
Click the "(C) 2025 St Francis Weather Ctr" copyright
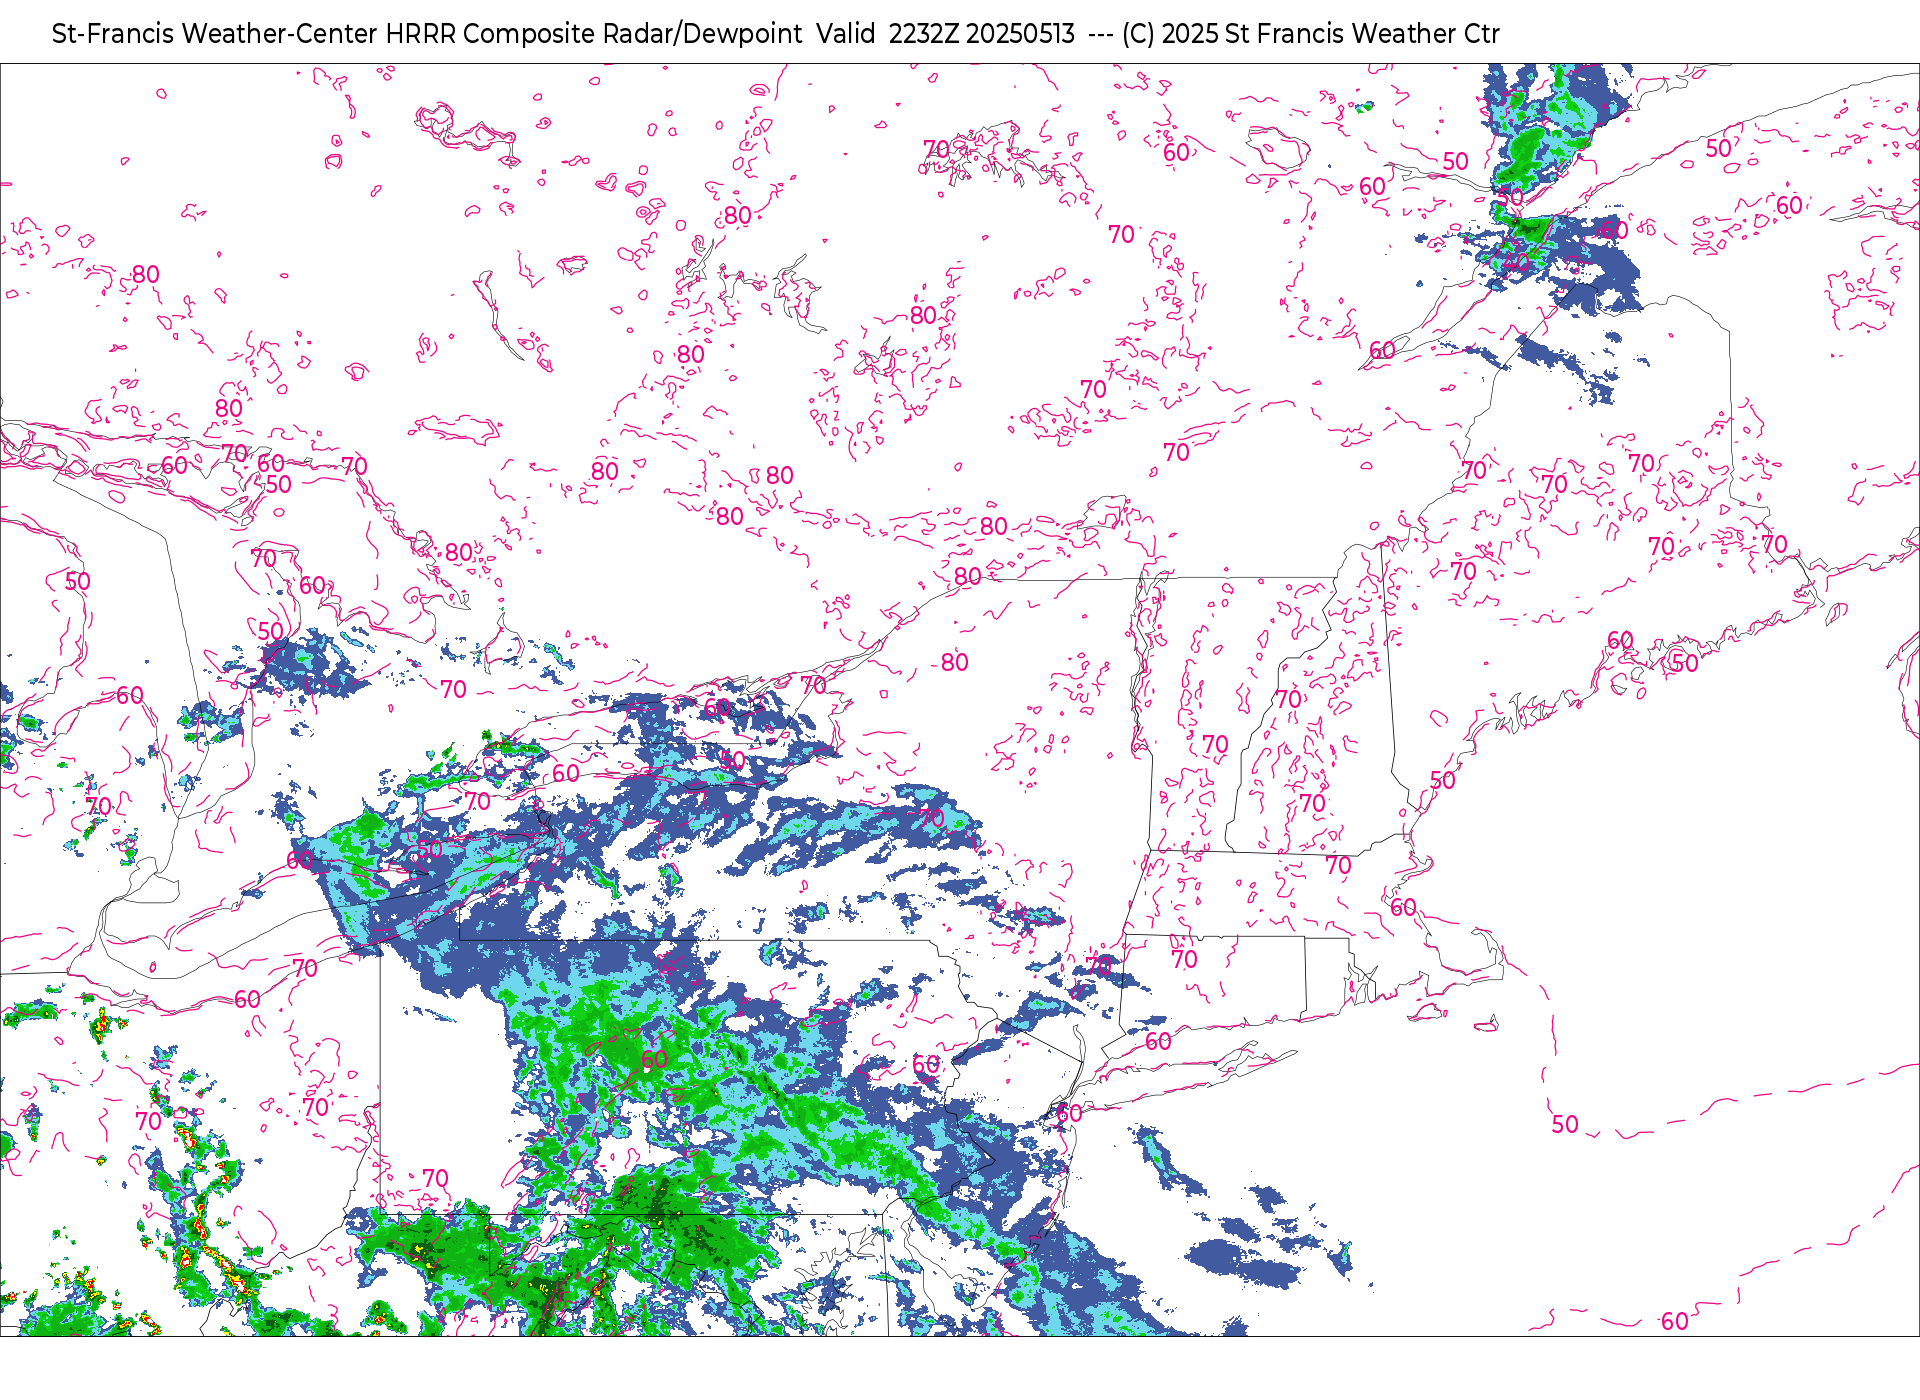(x=1310, y=34)
